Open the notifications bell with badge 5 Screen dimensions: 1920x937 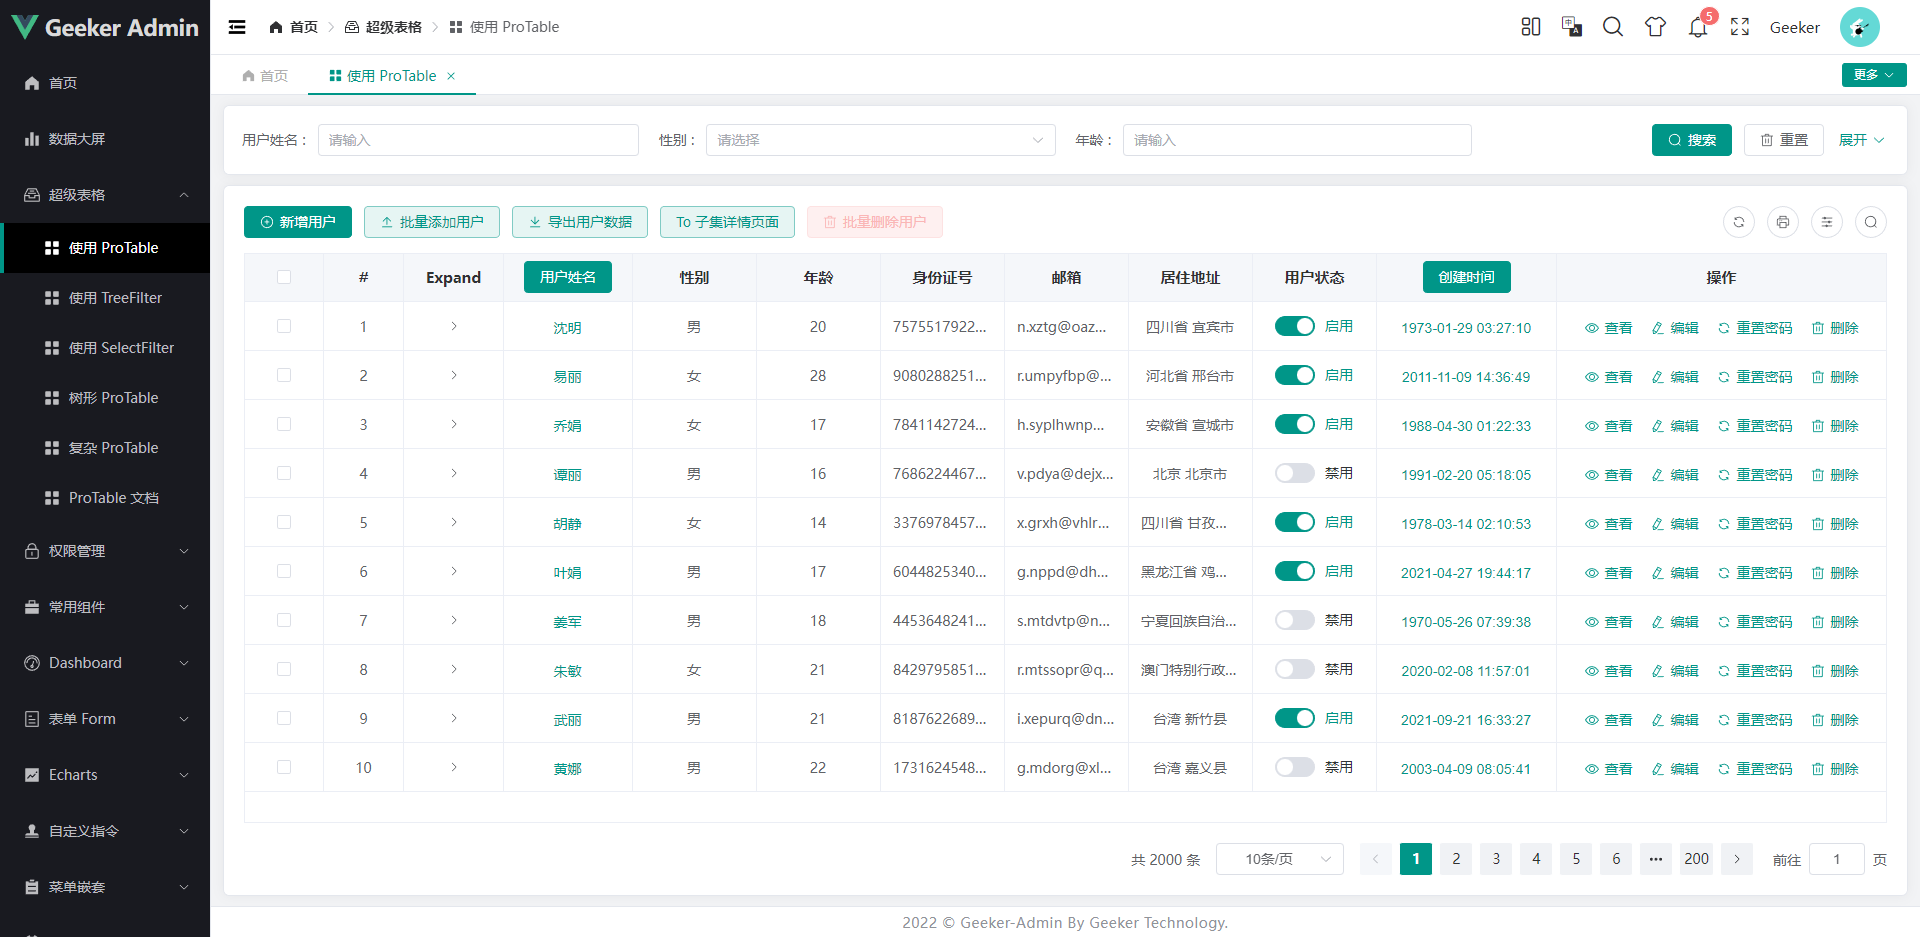coord(1697,27)
